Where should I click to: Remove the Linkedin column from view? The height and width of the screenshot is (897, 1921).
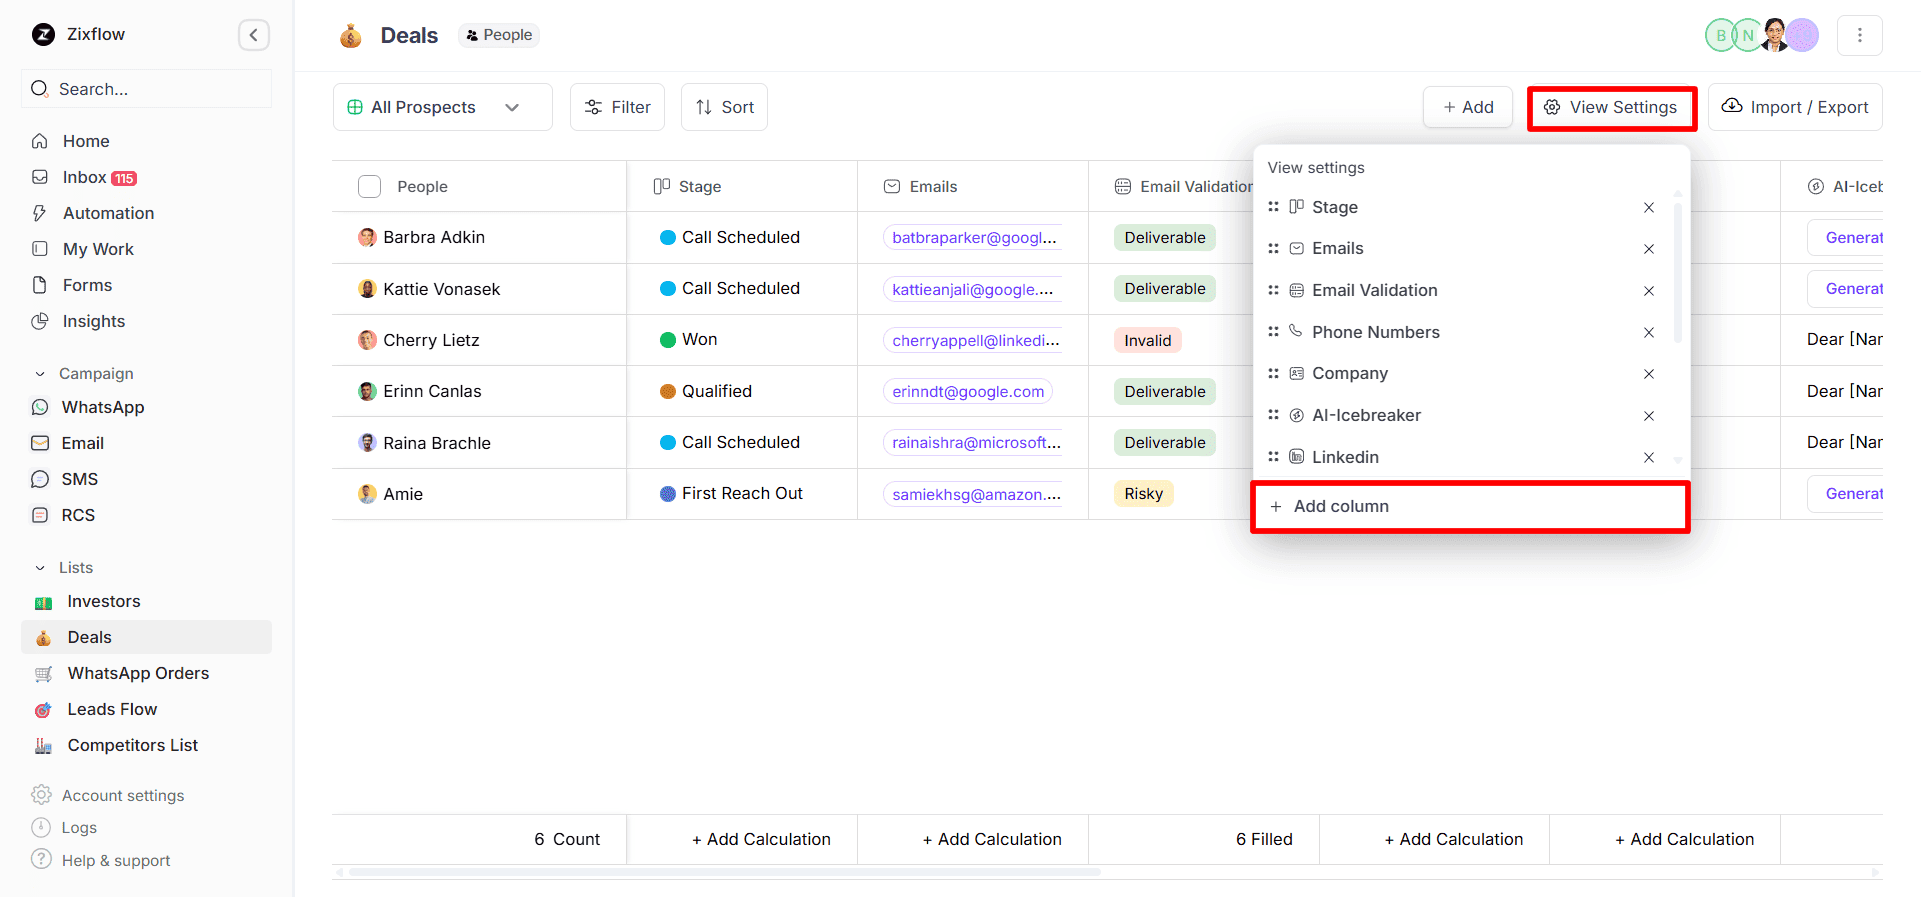pos(1648,458)
